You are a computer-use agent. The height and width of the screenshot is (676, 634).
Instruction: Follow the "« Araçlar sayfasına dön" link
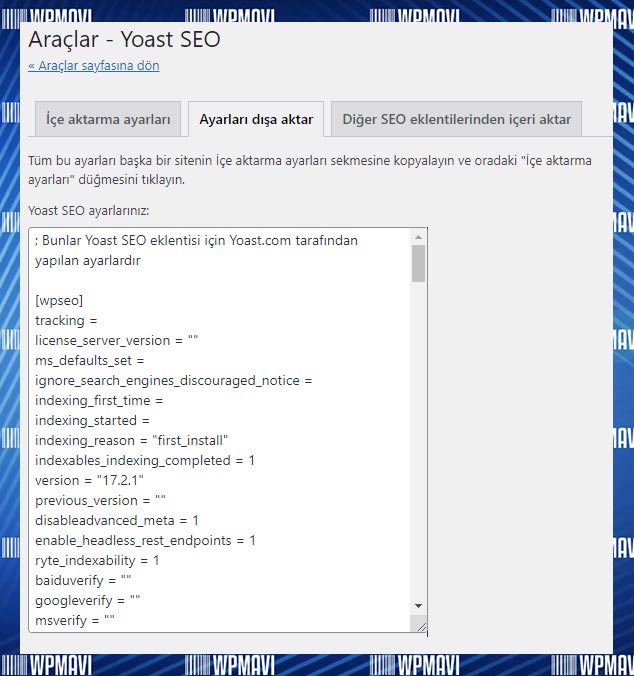(94, 66)
